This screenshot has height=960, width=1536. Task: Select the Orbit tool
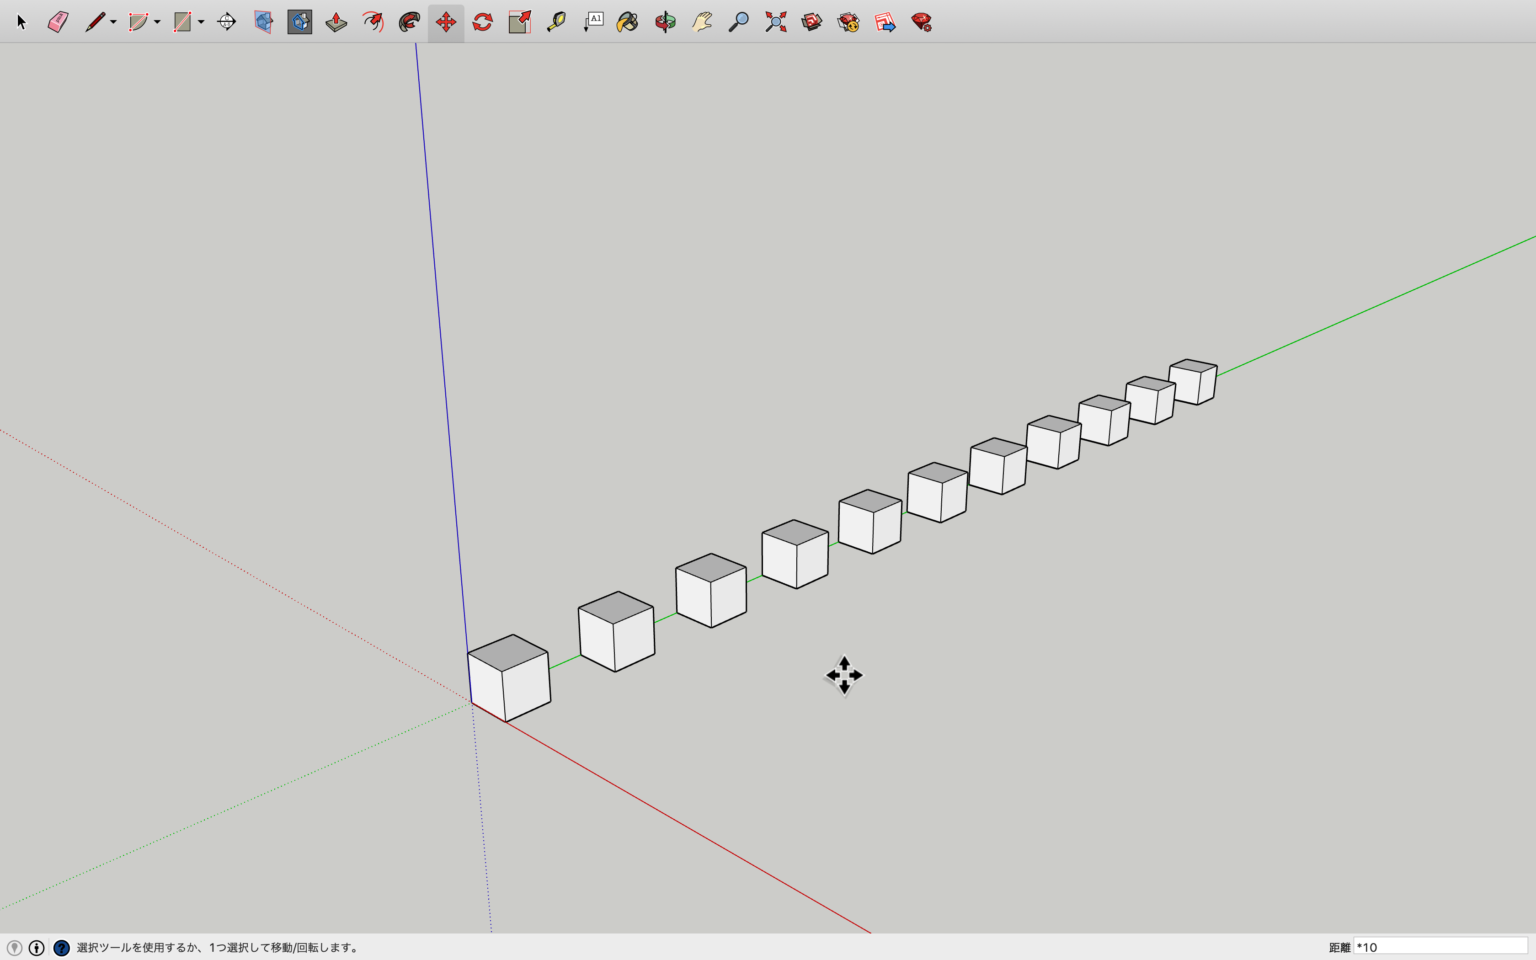pyautogui.click(x=665, y=22)
